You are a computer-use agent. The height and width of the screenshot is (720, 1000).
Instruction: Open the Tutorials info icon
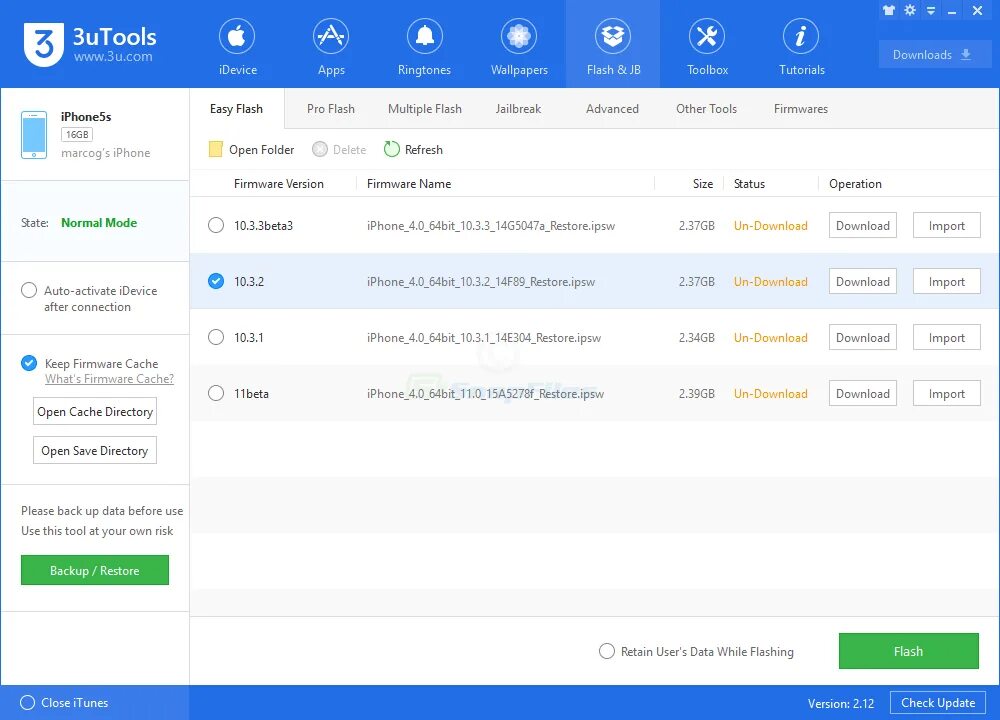click(x=801, y=36)
